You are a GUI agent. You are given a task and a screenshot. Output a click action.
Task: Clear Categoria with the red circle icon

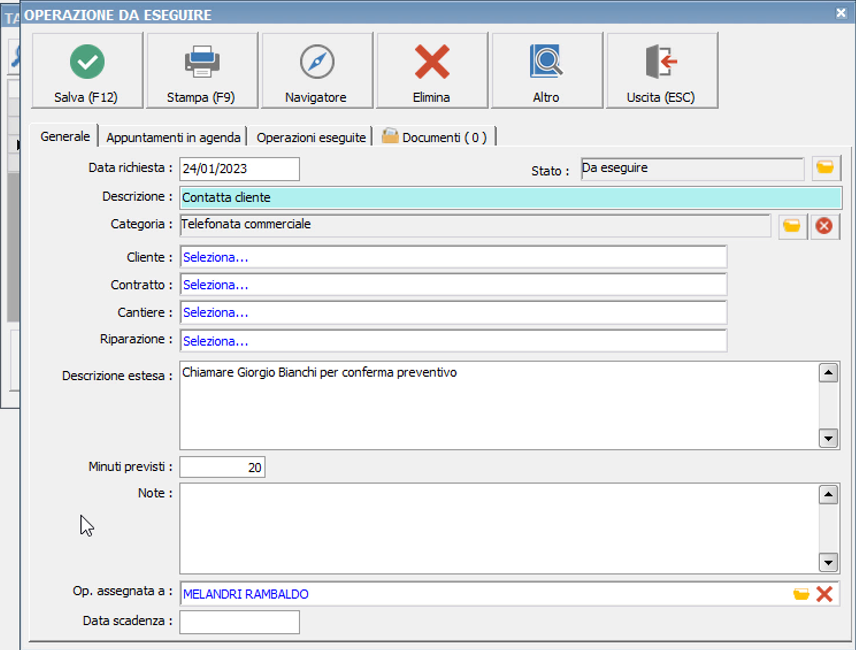[824, 226]
